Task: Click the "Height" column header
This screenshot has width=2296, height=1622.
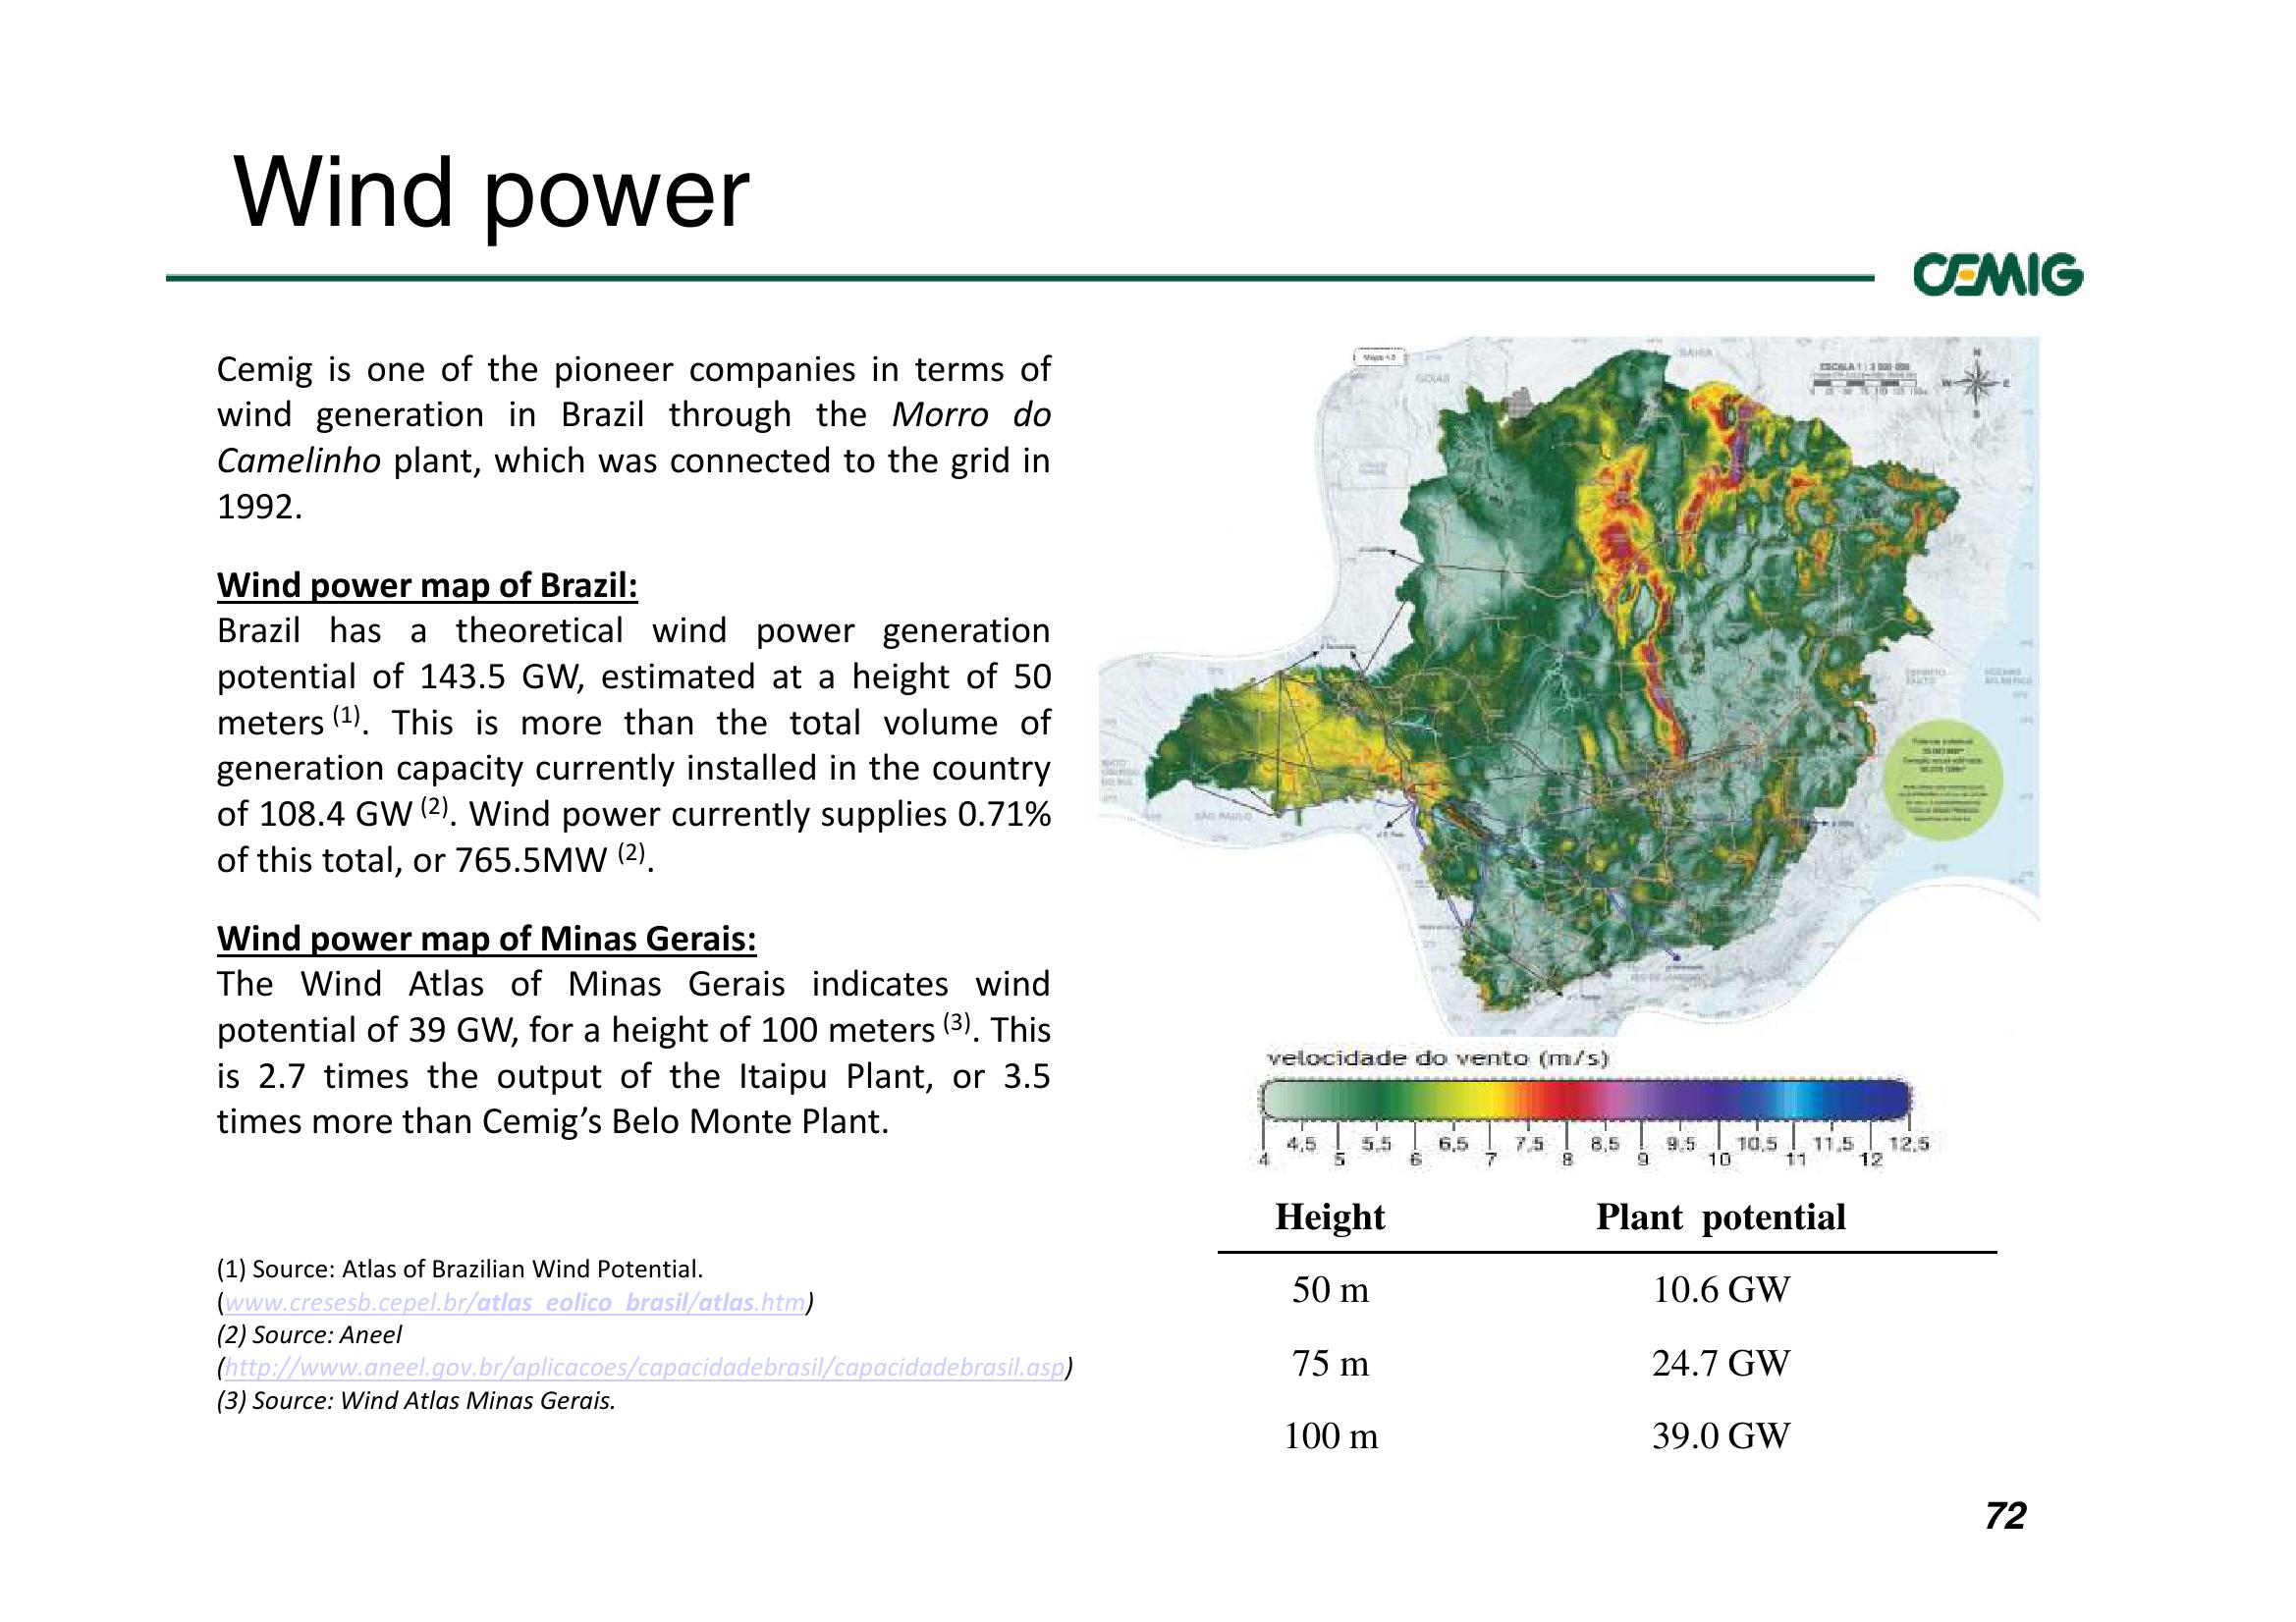Action: click(x=1330, y=1217)
